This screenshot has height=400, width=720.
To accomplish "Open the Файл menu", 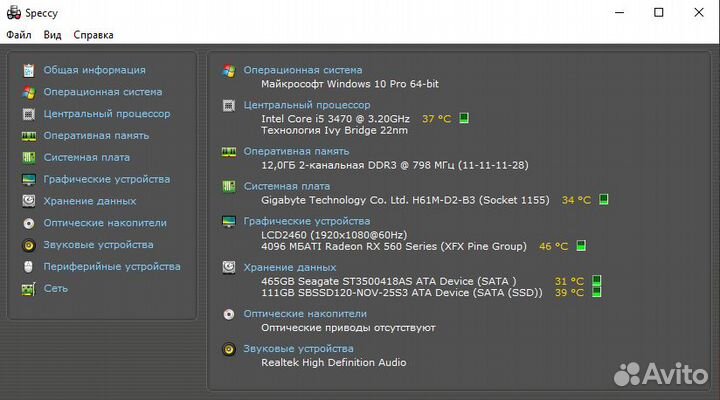I will tap(19, 35).
